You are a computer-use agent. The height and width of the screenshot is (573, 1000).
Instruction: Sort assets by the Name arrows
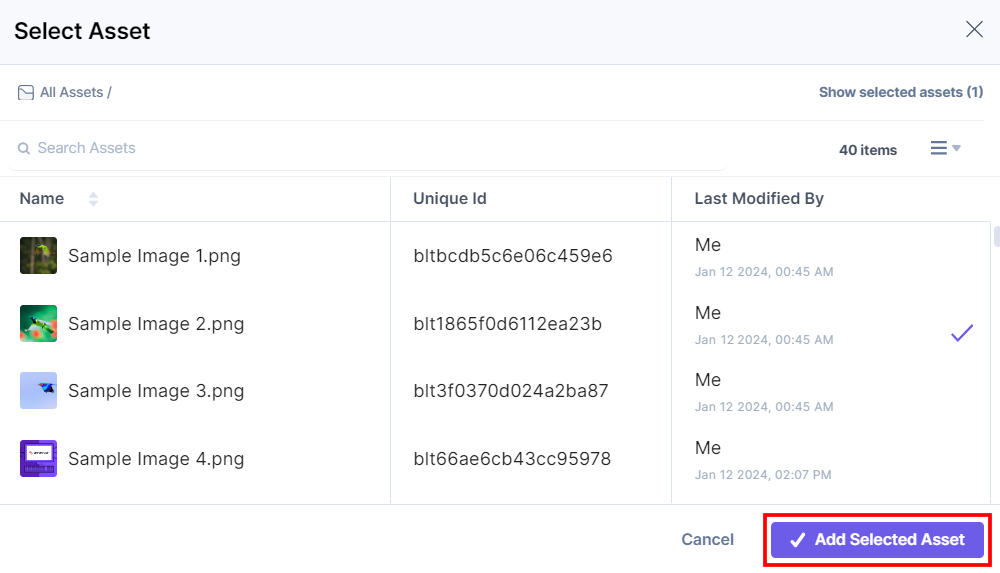[93, 199]
